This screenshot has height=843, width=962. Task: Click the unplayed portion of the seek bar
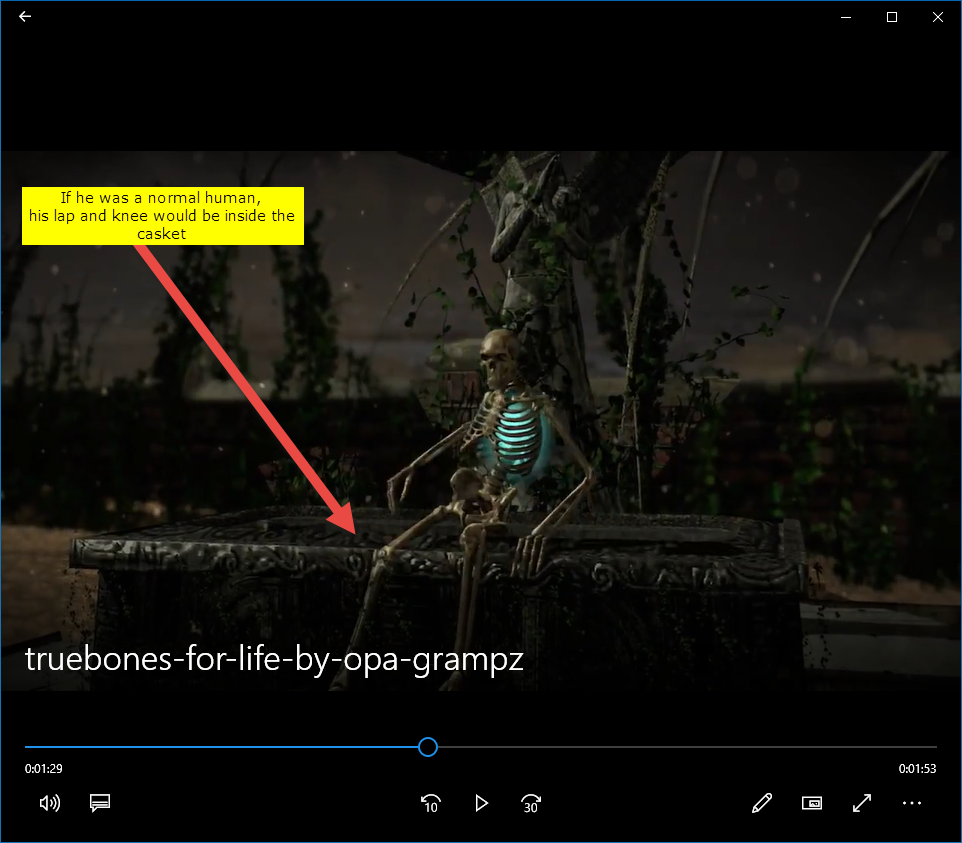[680, 747]
